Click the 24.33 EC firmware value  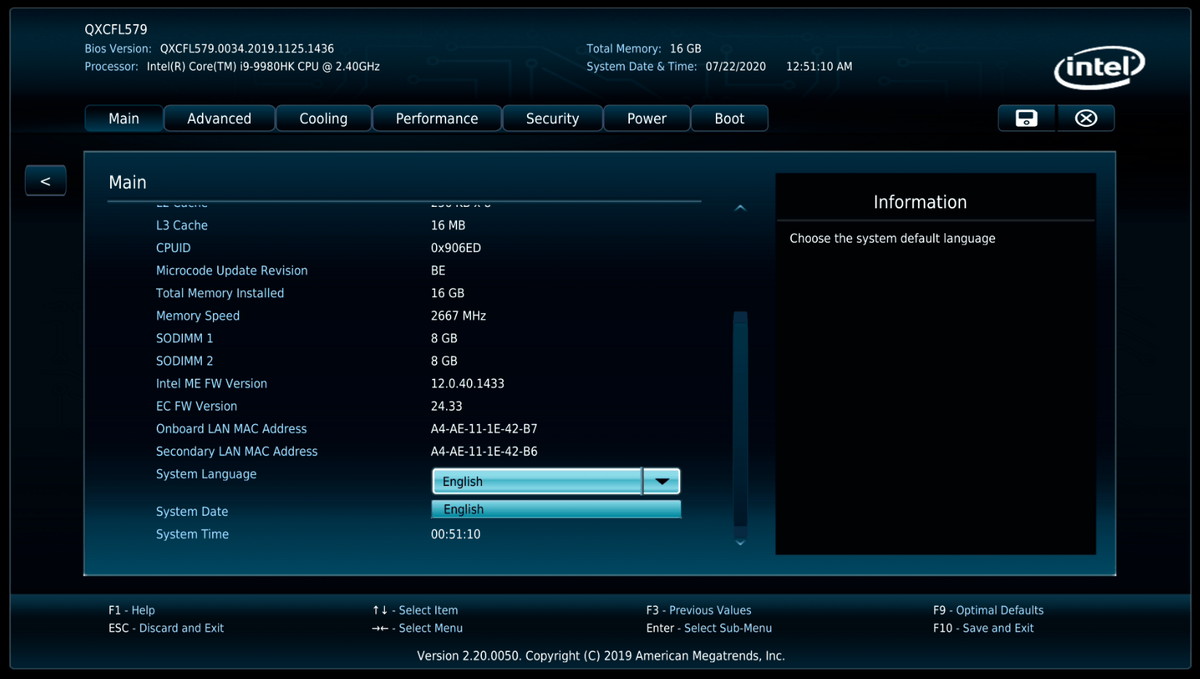coord(447,406)
